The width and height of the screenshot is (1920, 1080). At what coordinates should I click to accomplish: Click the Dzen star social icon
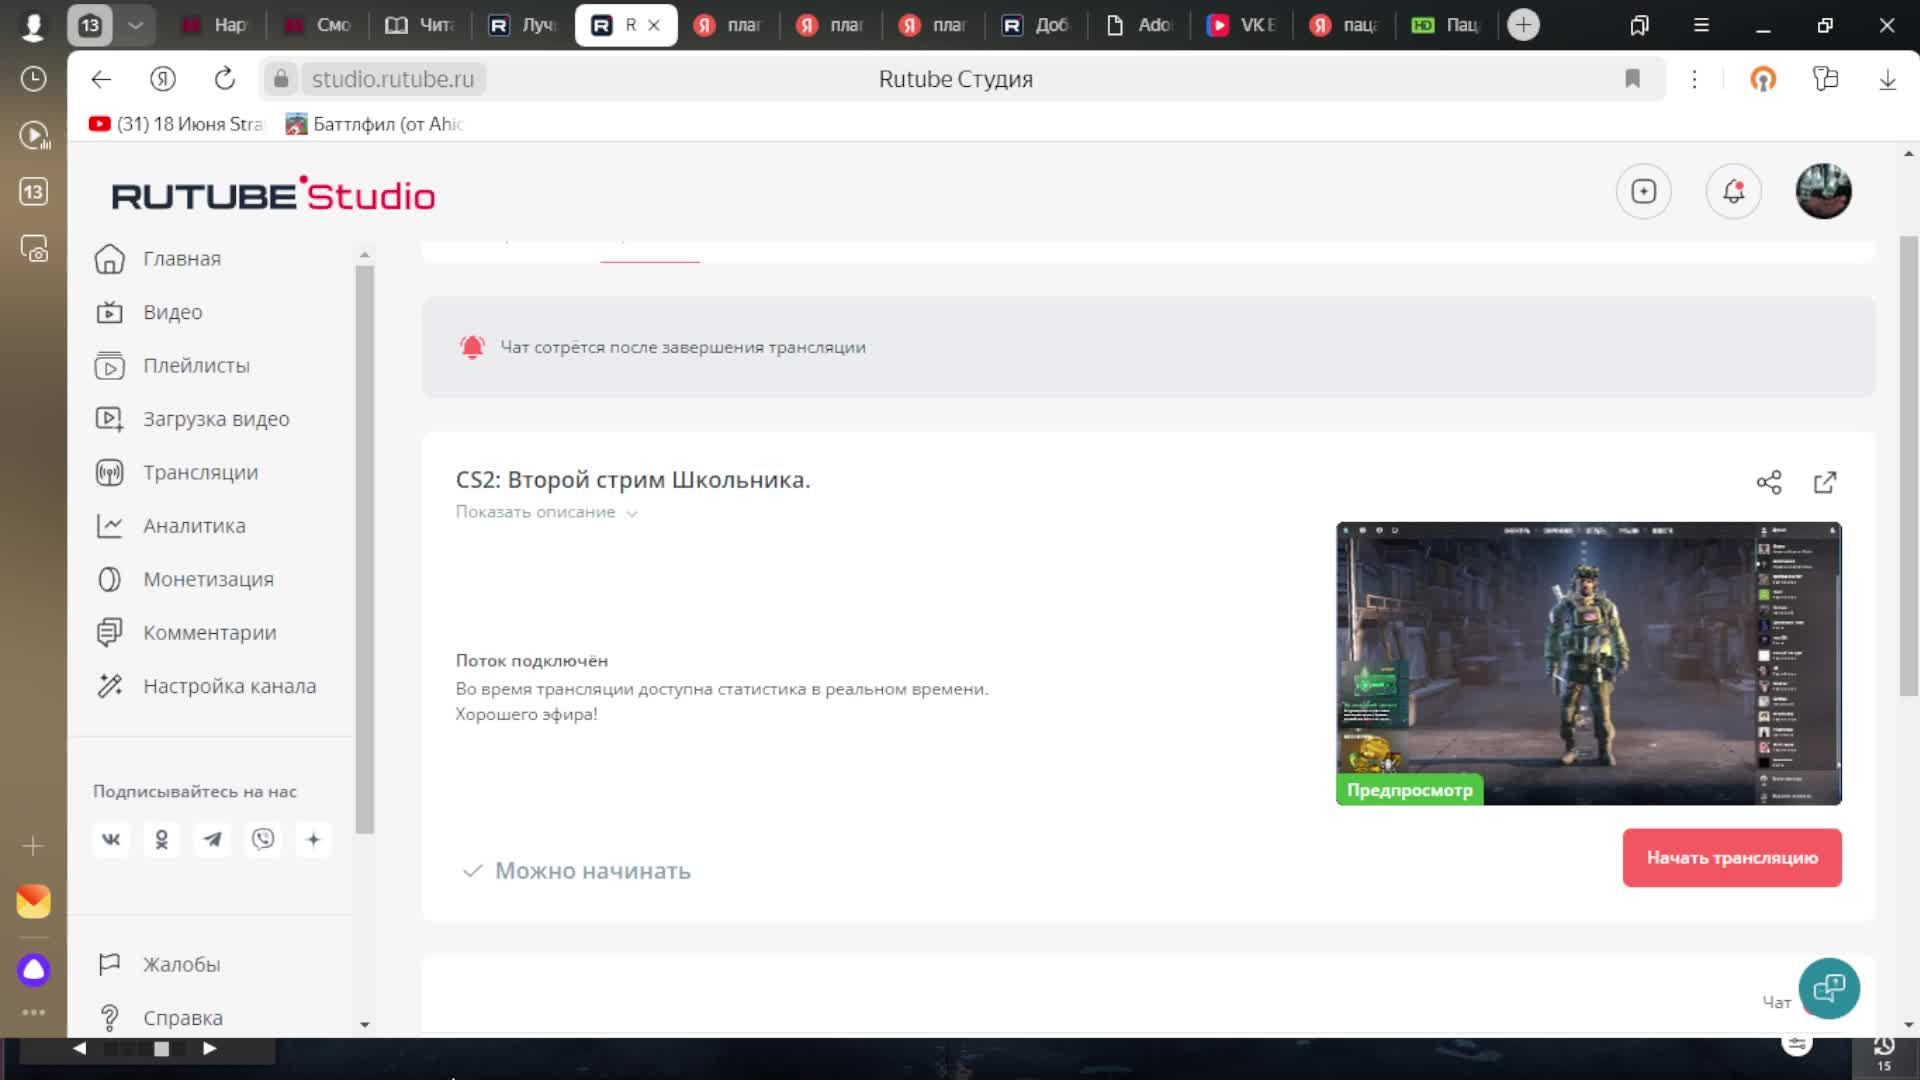tap(313, 839)
